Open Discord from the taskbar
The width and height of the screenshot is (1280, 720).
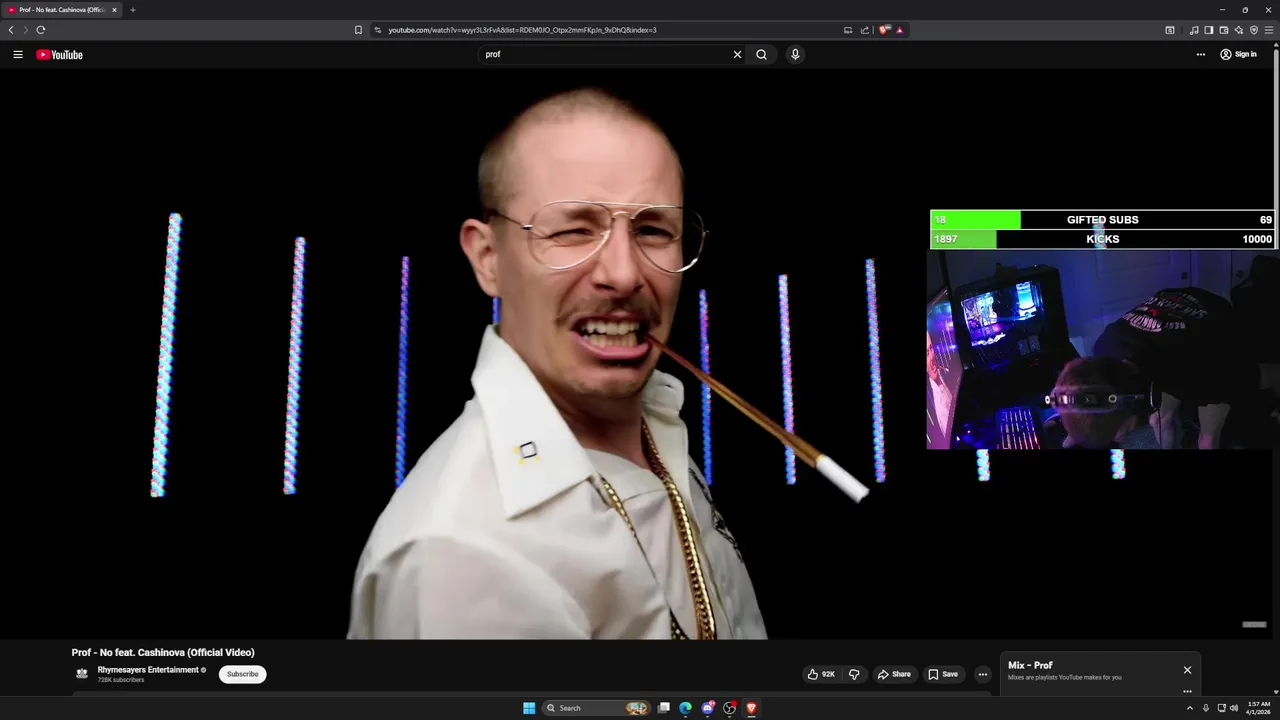click(708, 708)
